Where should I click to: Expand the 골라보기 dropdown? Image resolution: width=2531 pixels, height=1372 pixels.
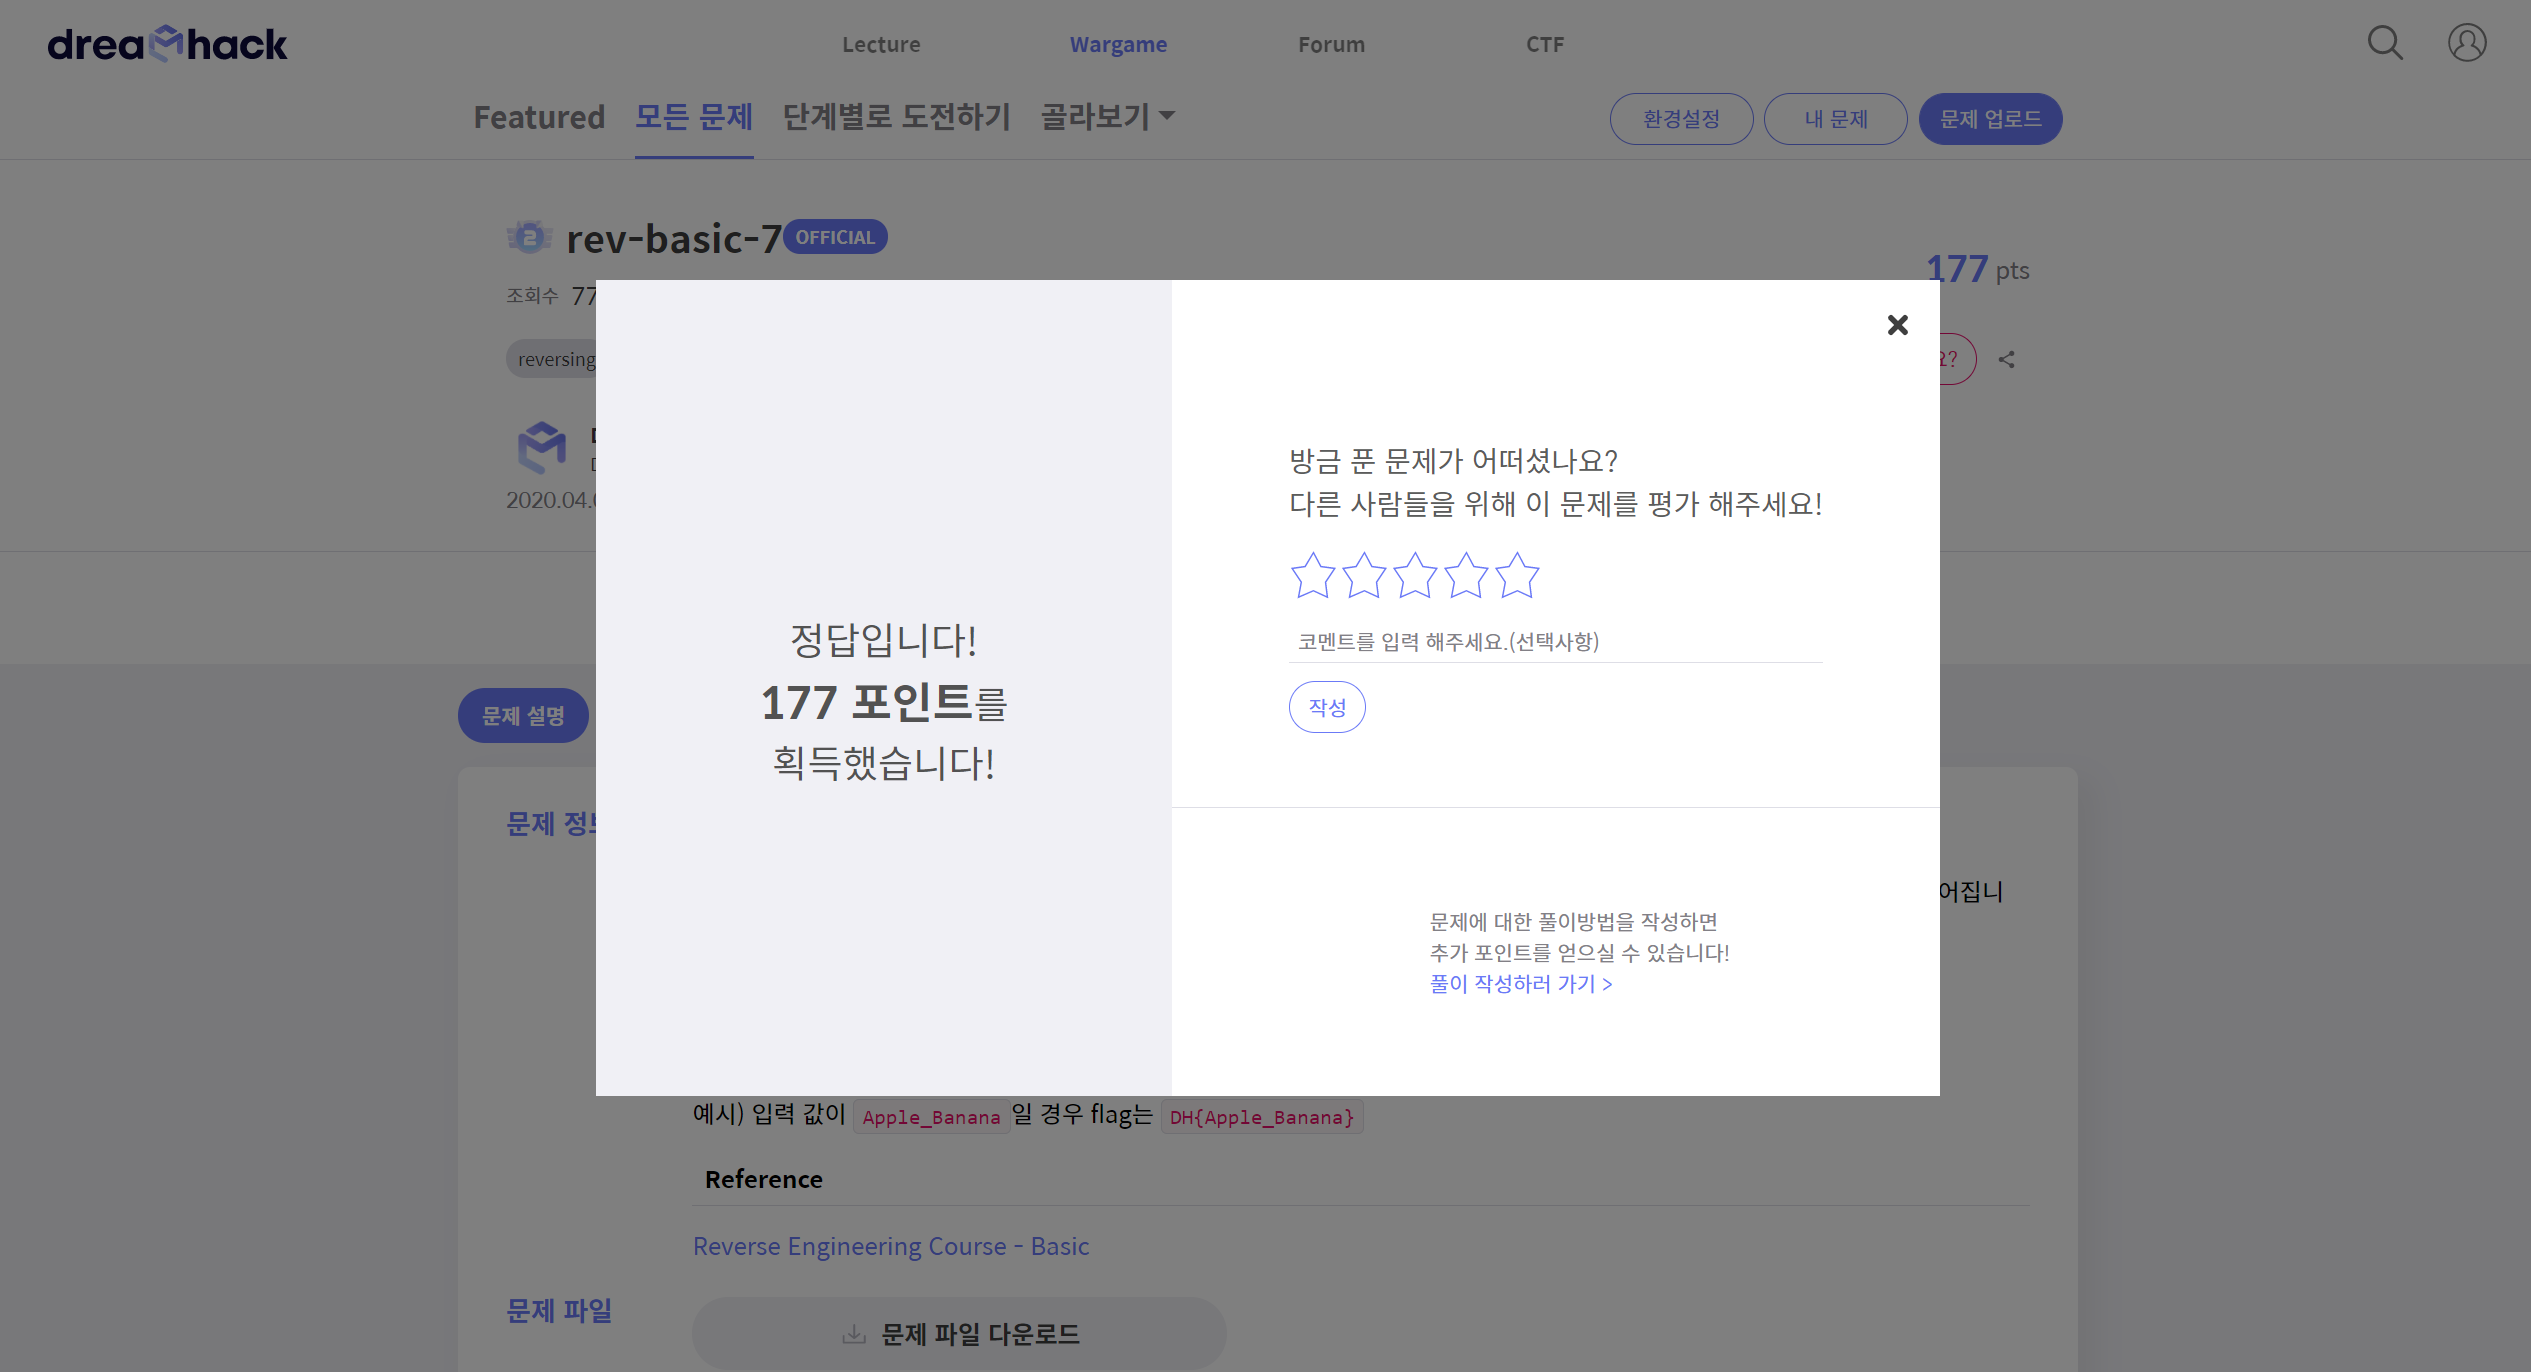(x=1108, y=117)
